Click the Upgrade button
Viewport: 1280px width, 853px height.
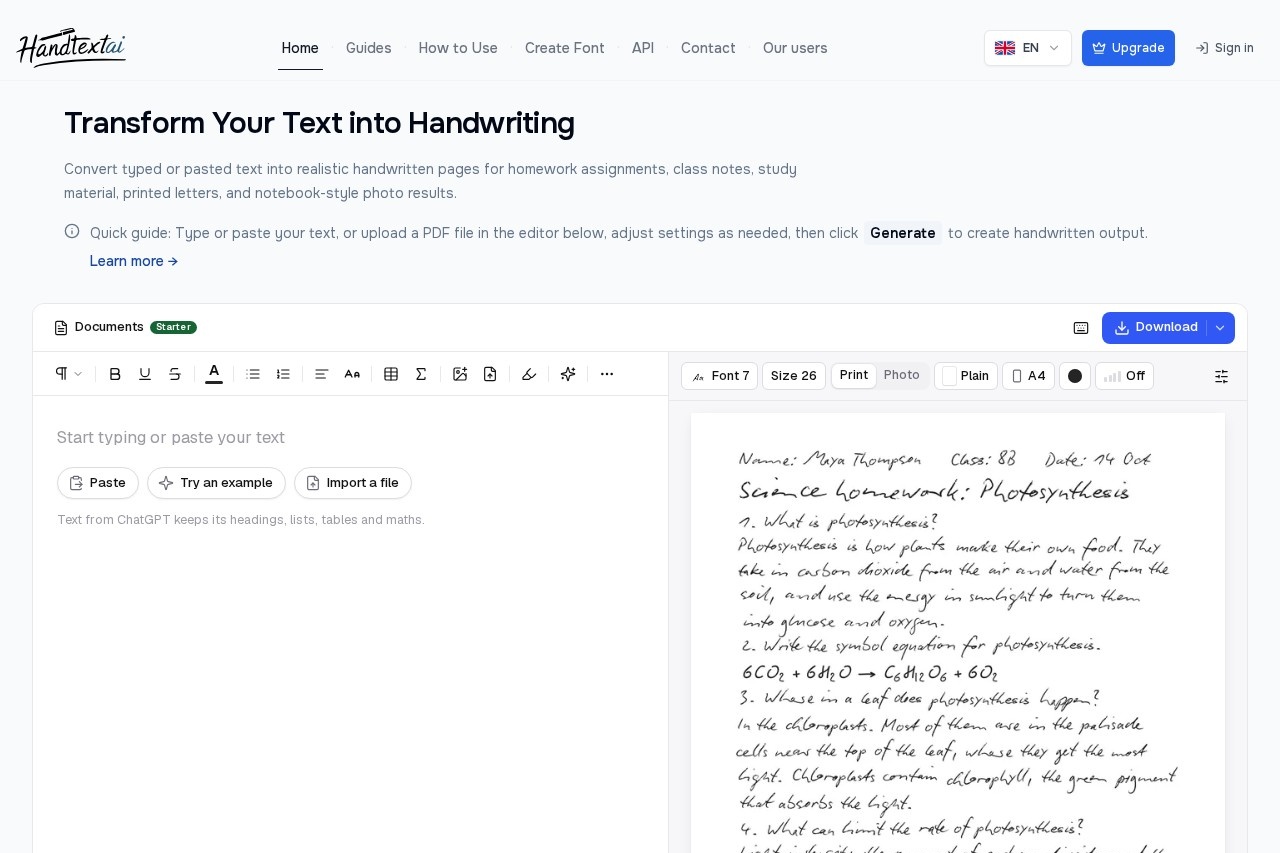[1128, 48]
